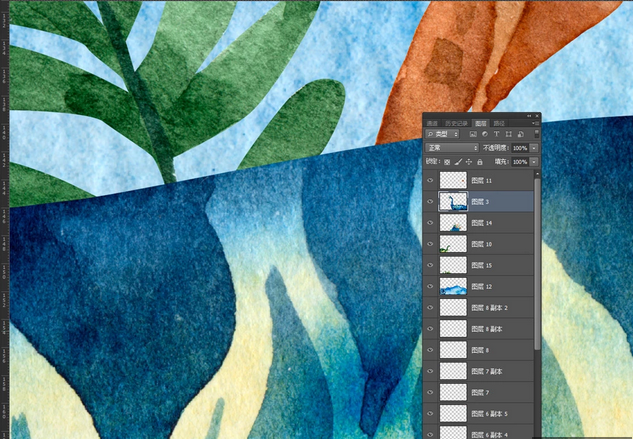Click the pixel layer filter icon
Screen dimensions: 633x439
473,133
